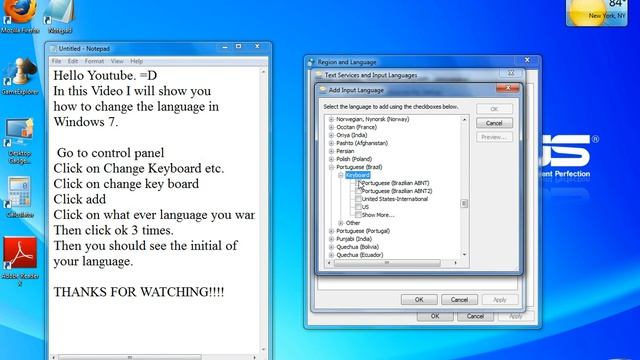640x360 pixels.
Task: Open the Notepad View menu
Action: click(117, 61)
